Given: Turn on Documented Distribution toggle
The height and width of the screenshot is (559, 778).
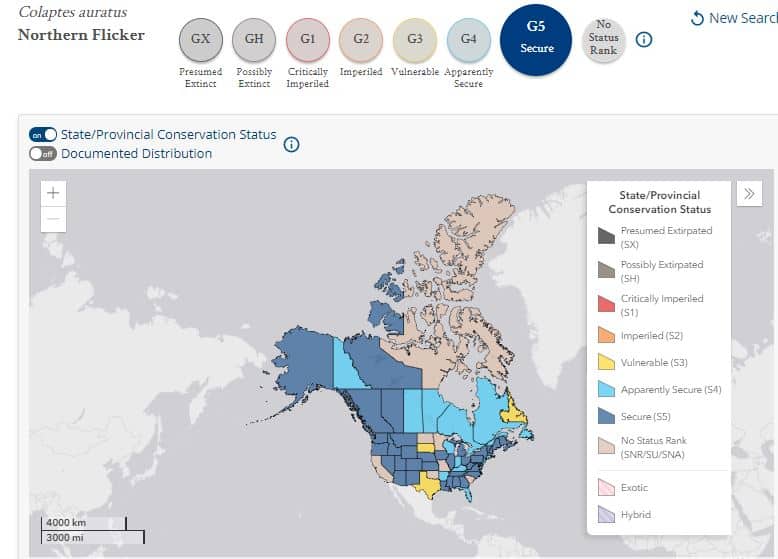Looking at the screenshot, I should [43, 154].
